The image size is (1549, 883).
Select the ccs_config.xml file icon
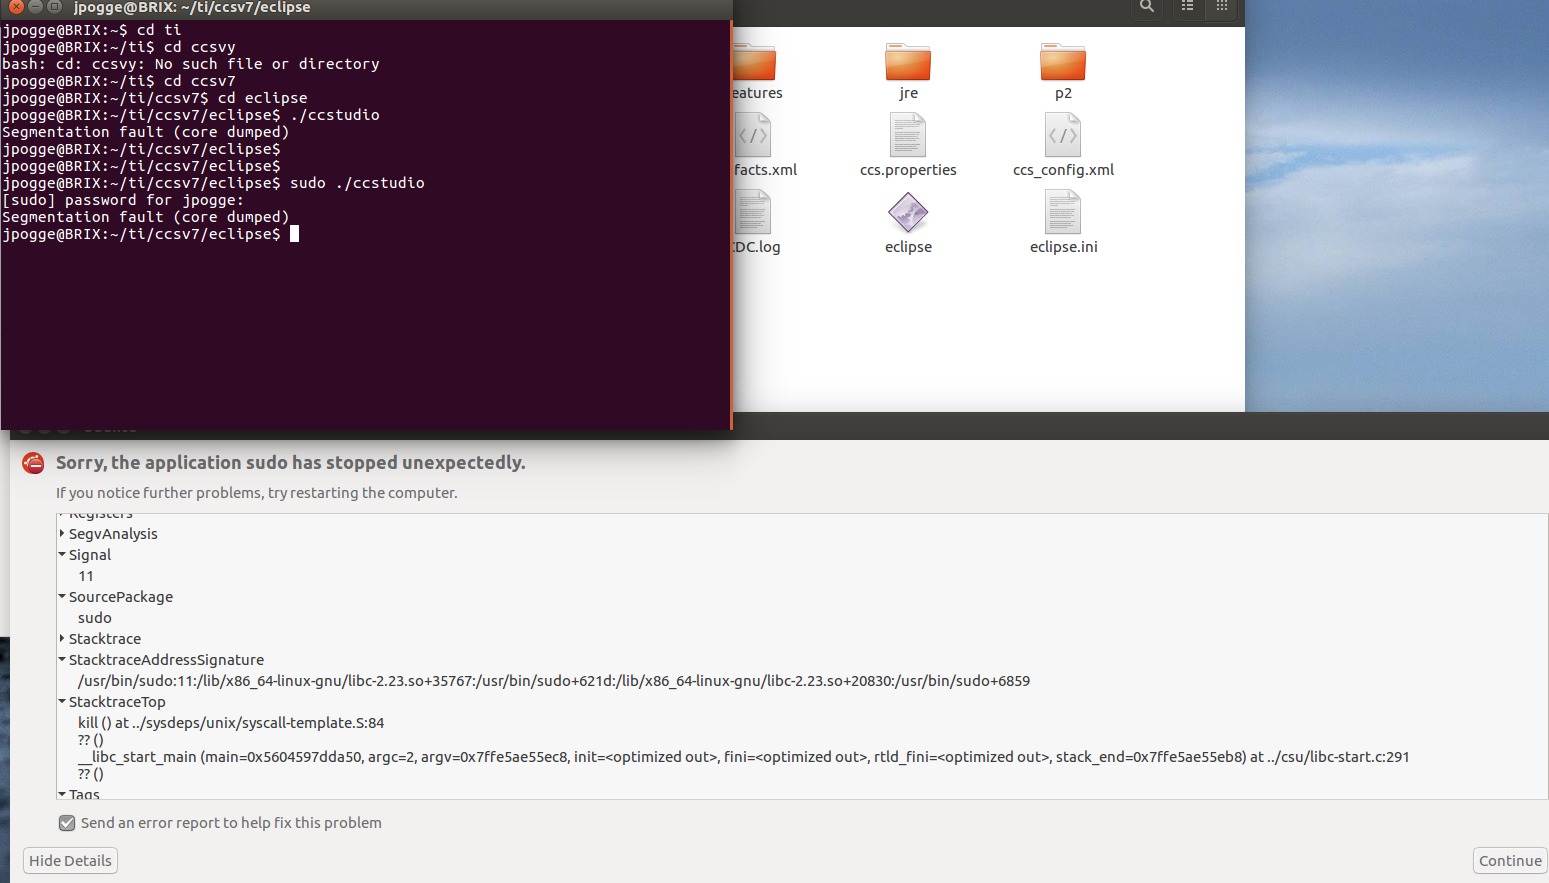pyautogui.click(x=1063, y=136)
